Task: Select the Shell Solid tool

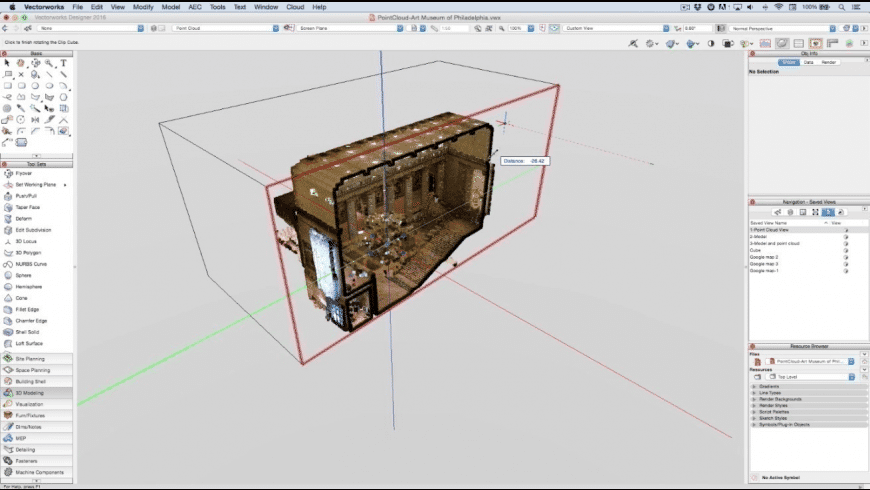Action: point(27,332)
